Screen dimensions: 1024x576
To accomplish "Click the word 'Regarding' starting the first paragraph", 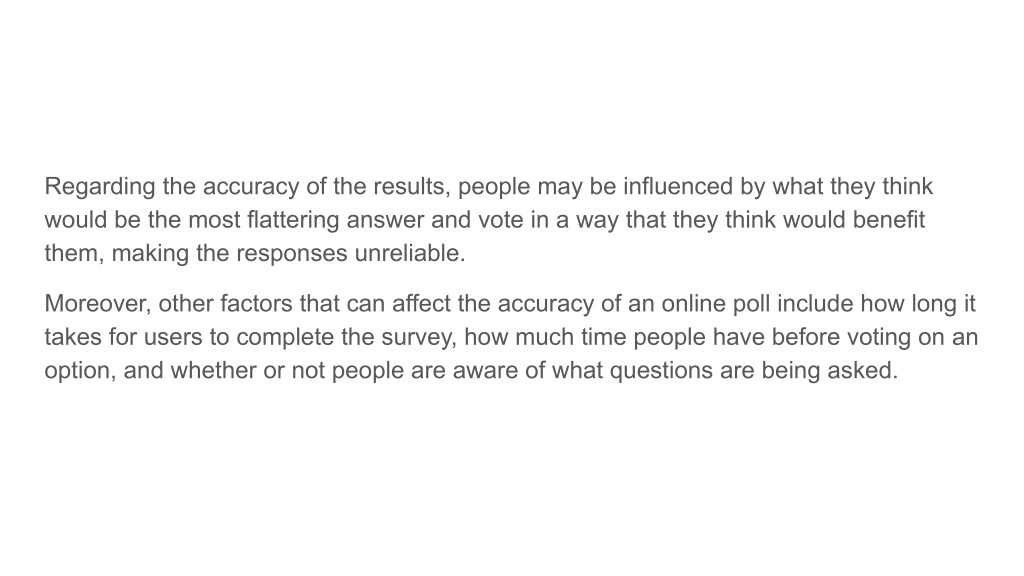I will (100, 187).
